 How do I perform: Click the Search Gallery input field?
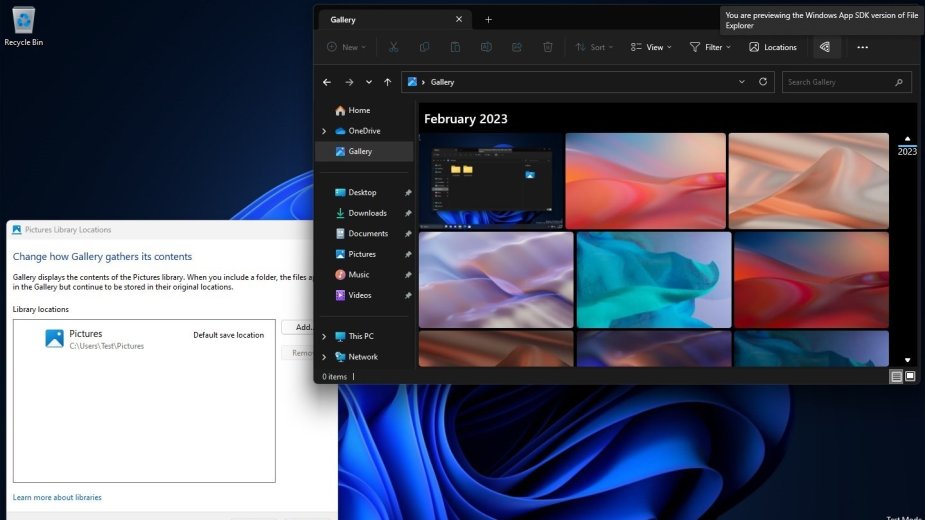[847, 82]
